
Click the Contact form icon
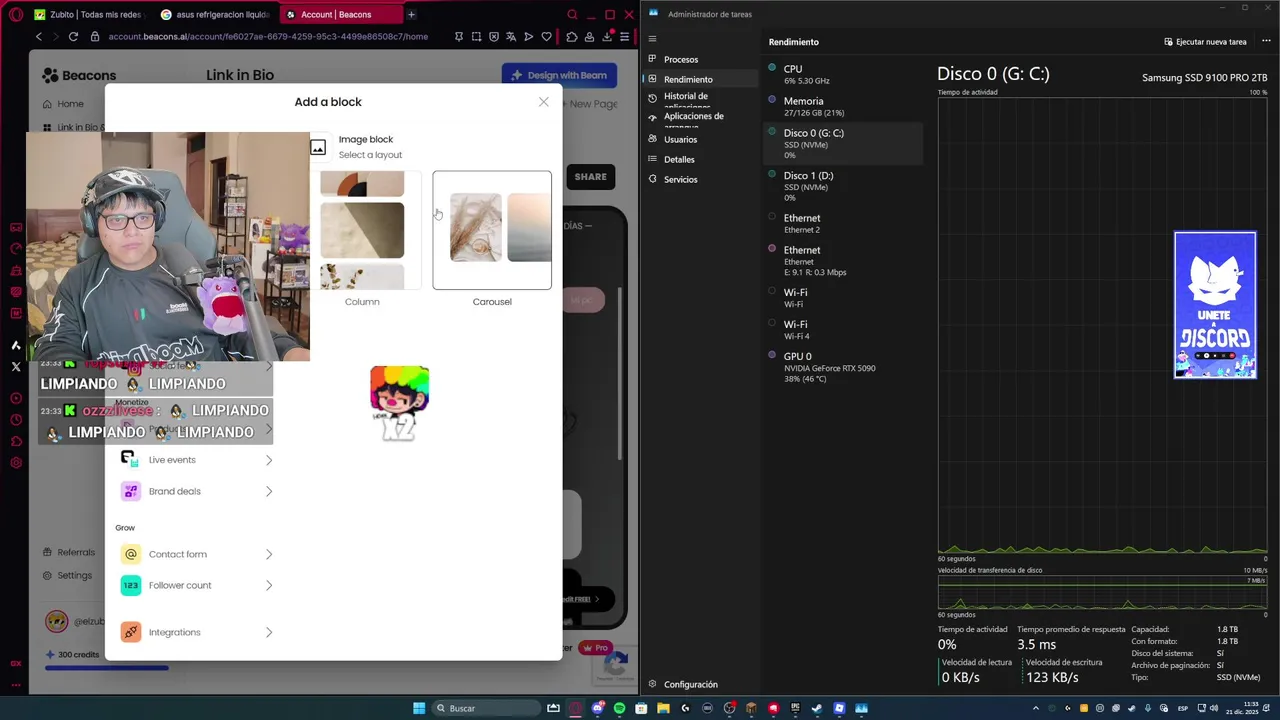pos(130,554)
